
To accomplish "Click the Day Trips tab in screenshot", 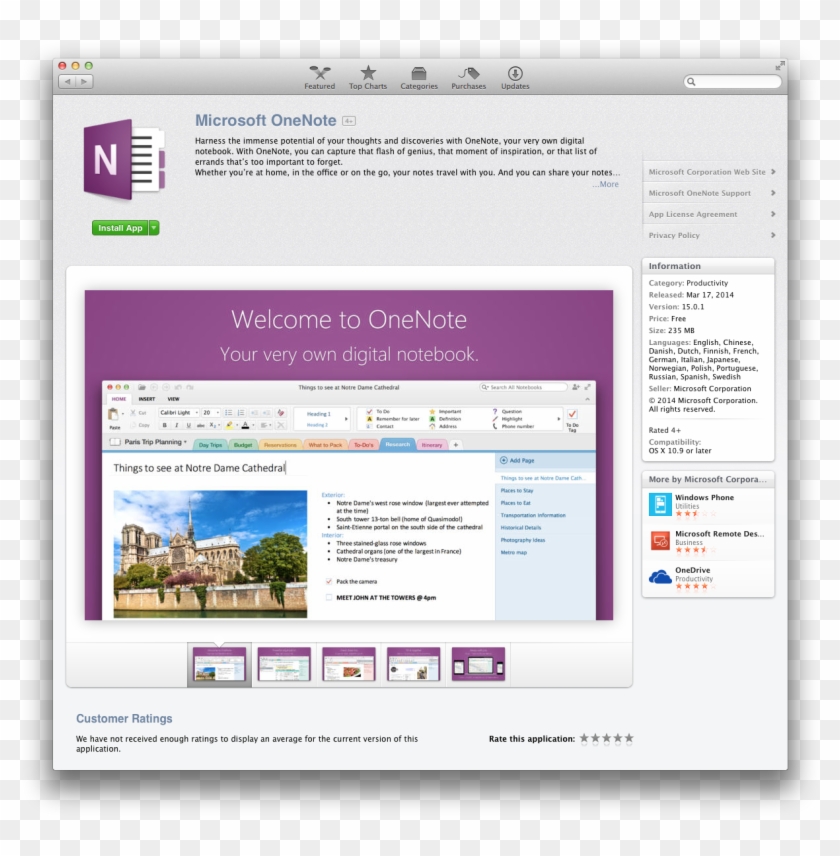I will click(210, 445).
